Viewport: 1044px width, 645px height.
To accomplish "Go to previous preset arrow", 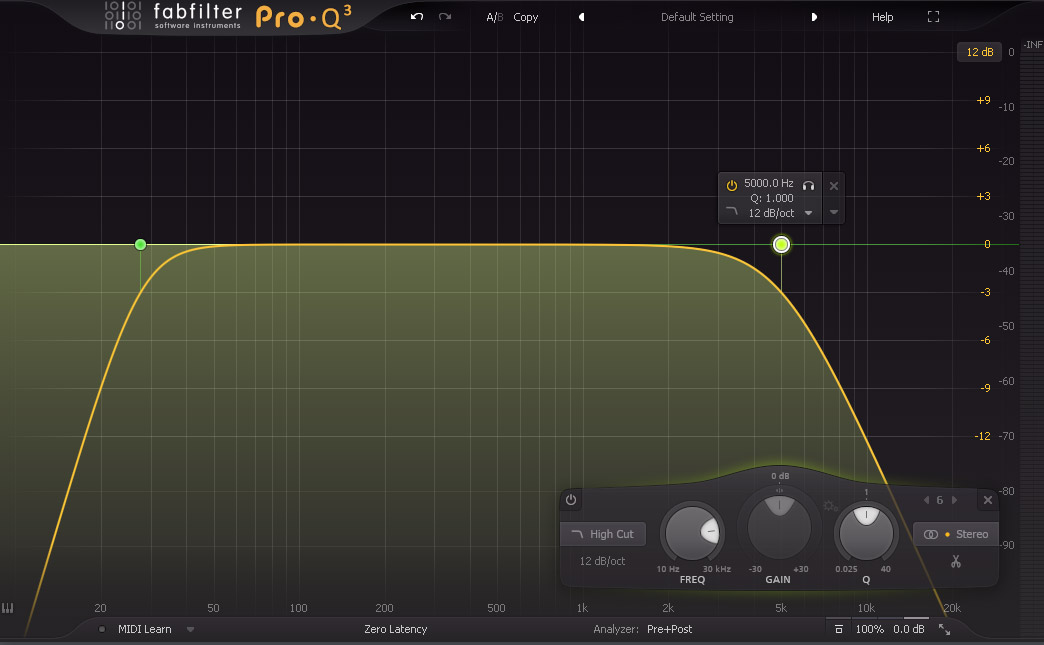I will click(x=581, y=17).
